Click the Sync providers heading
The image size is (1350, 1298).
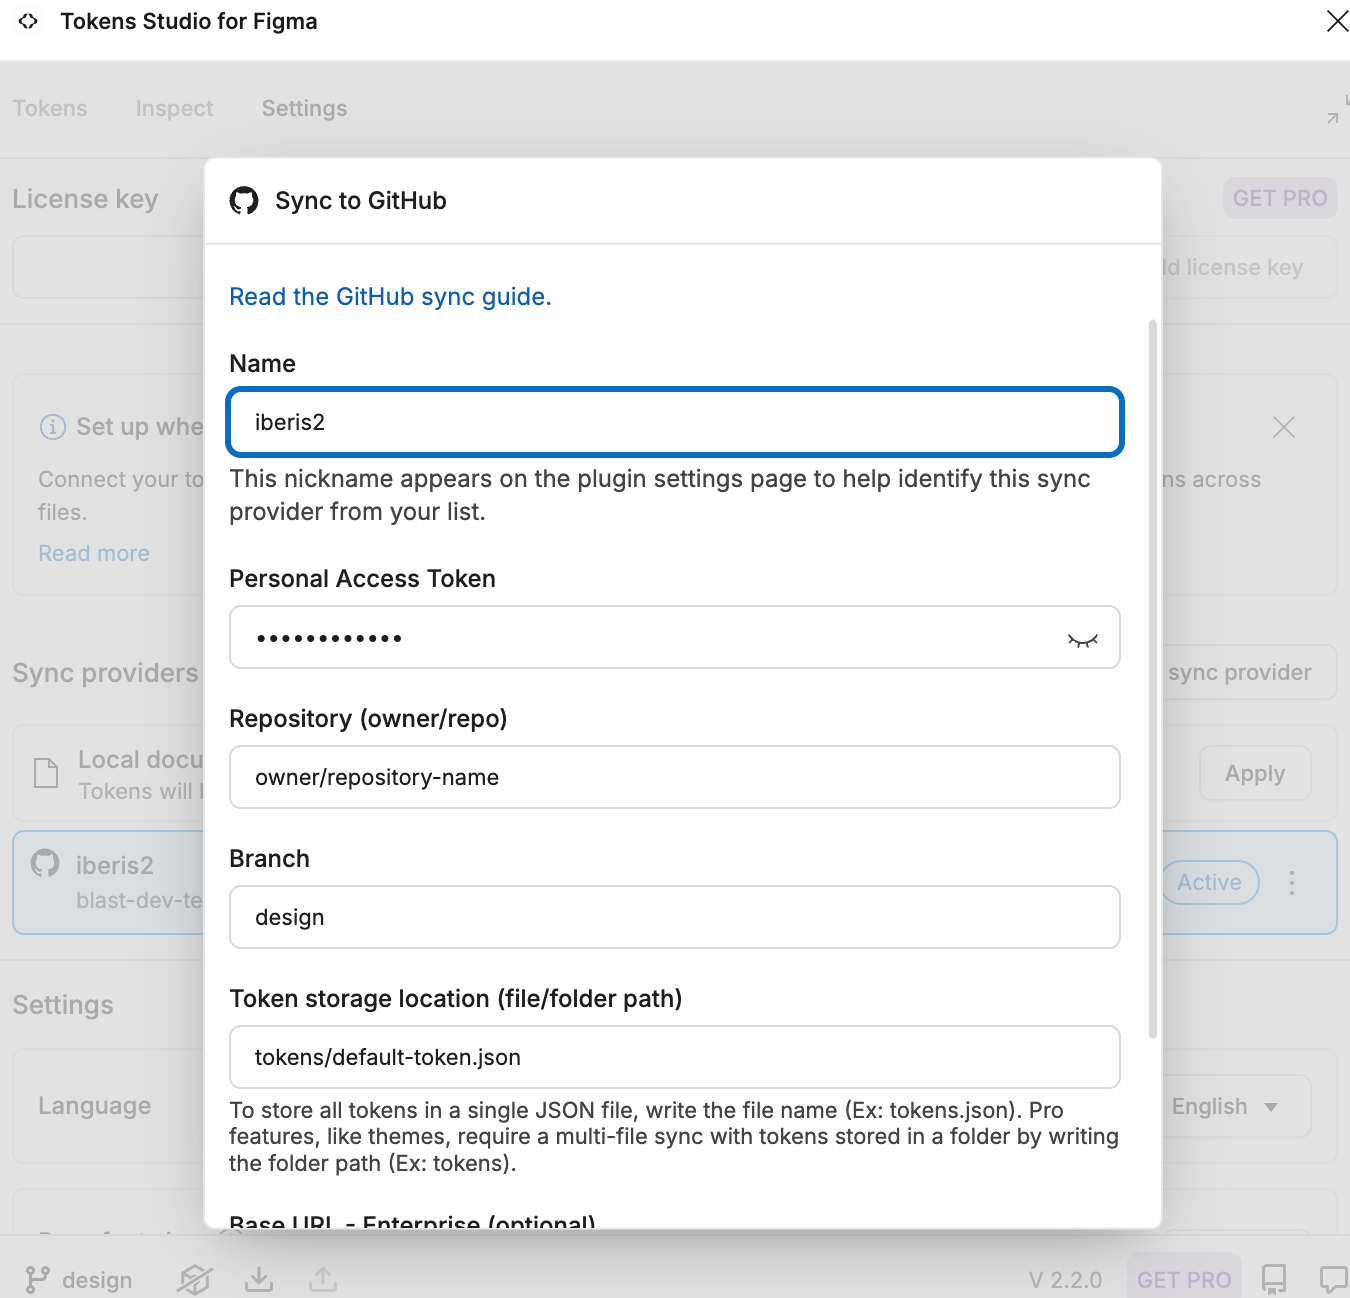tap(106, 673)
